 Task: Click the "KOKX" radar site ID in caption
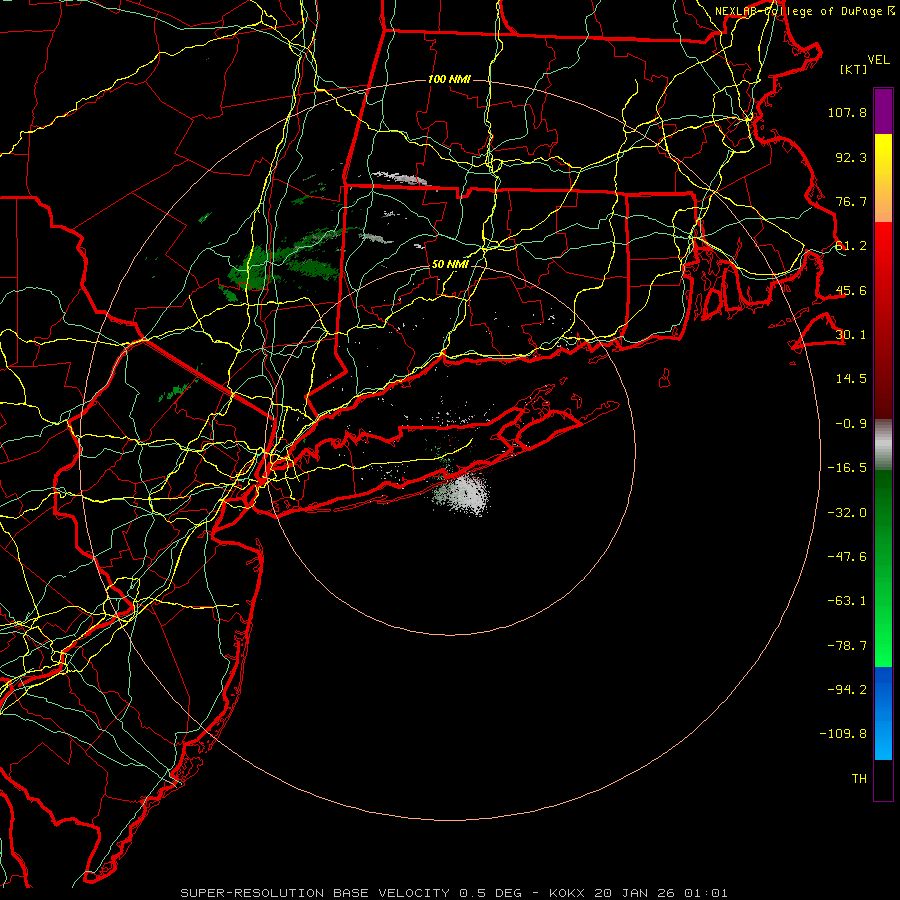coord(567,893)
